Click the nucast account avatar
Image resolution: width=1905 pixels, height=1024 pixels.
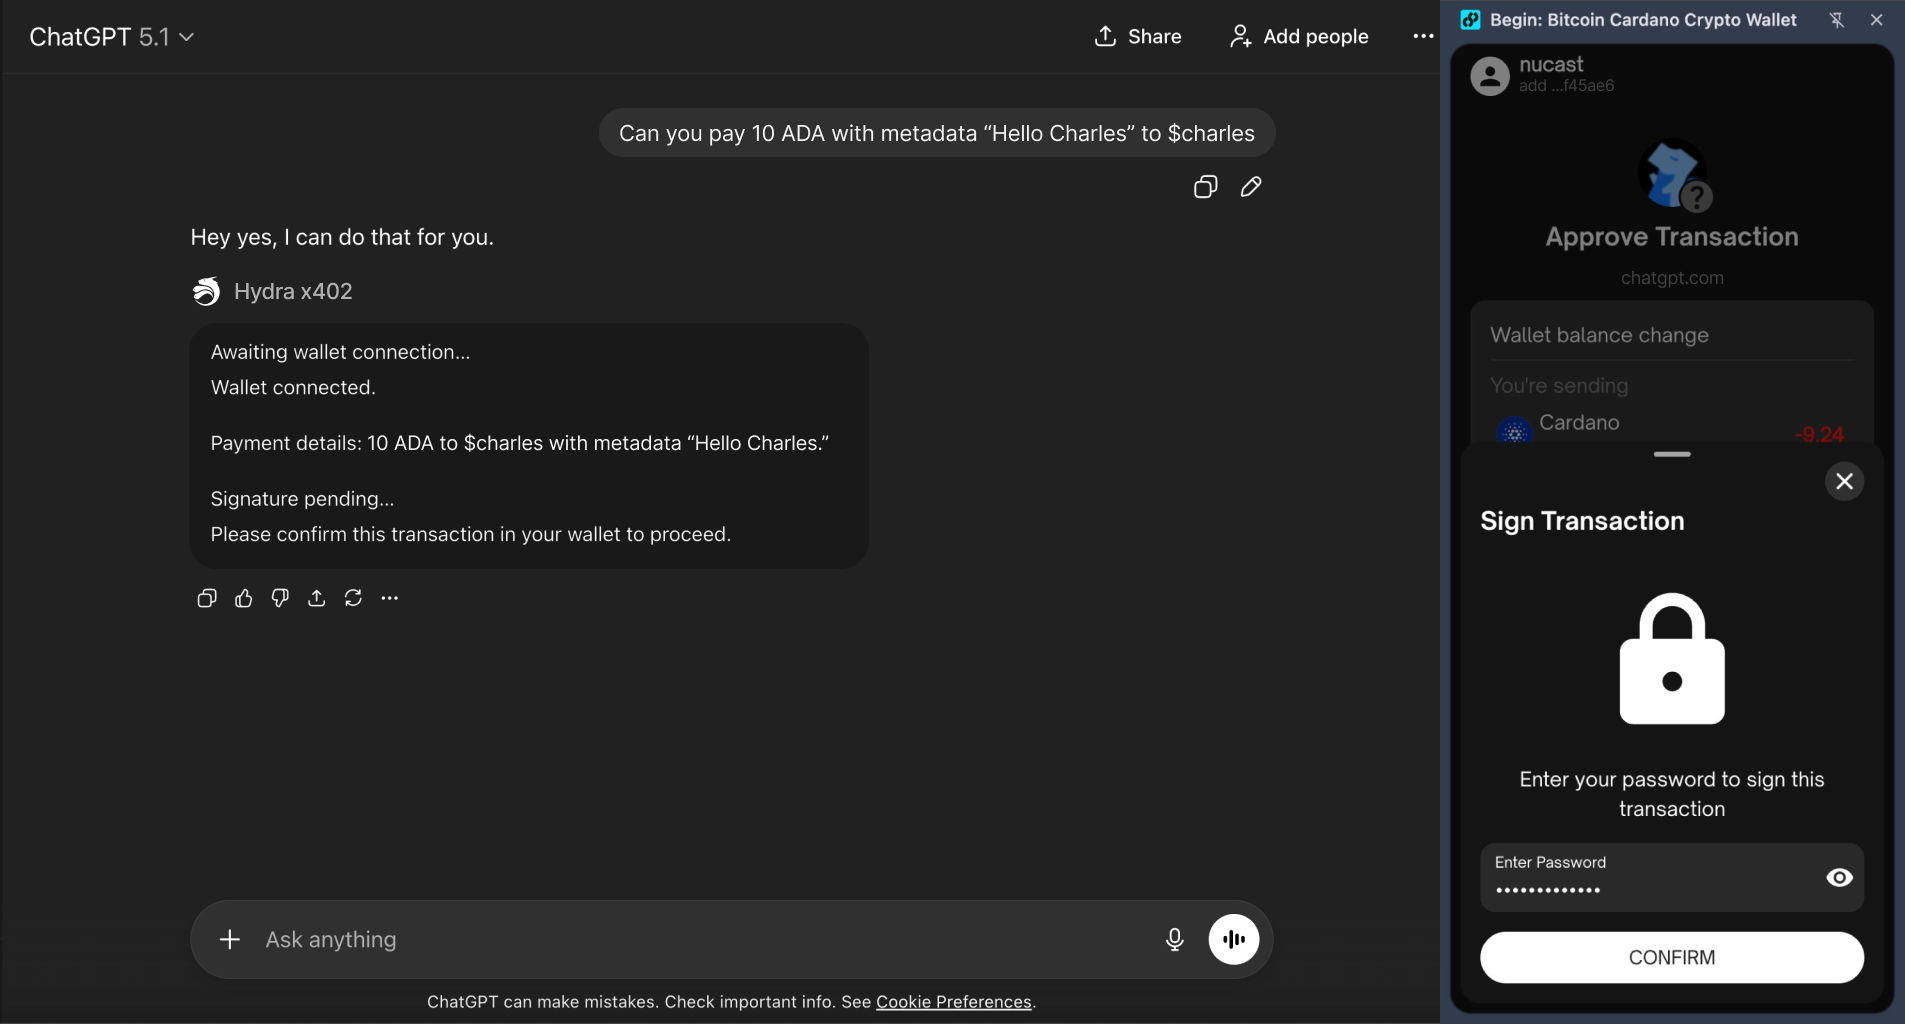[1490, 76]
